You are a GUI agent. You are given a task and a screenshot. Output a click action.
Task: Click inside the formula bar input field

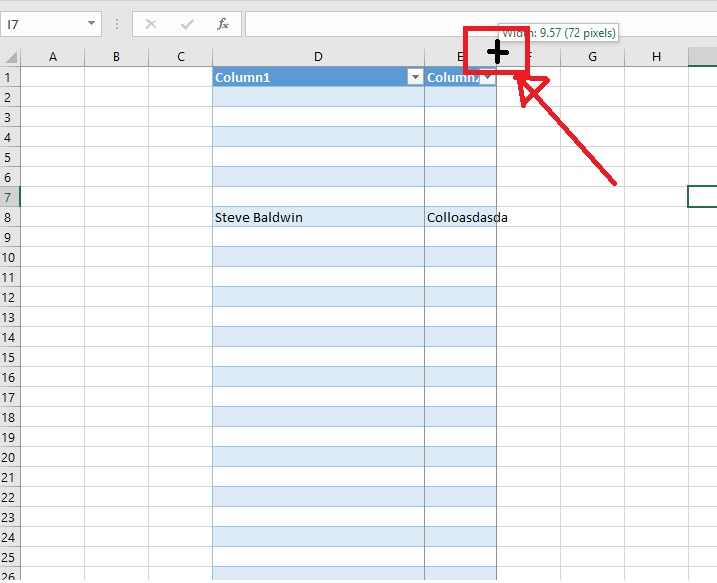point(480,24)
